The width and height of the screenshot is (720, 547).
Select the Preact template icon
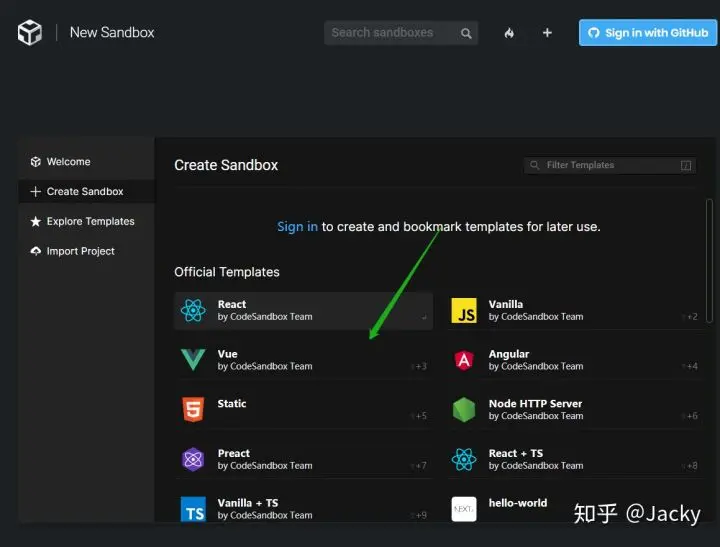pos(193,459)
